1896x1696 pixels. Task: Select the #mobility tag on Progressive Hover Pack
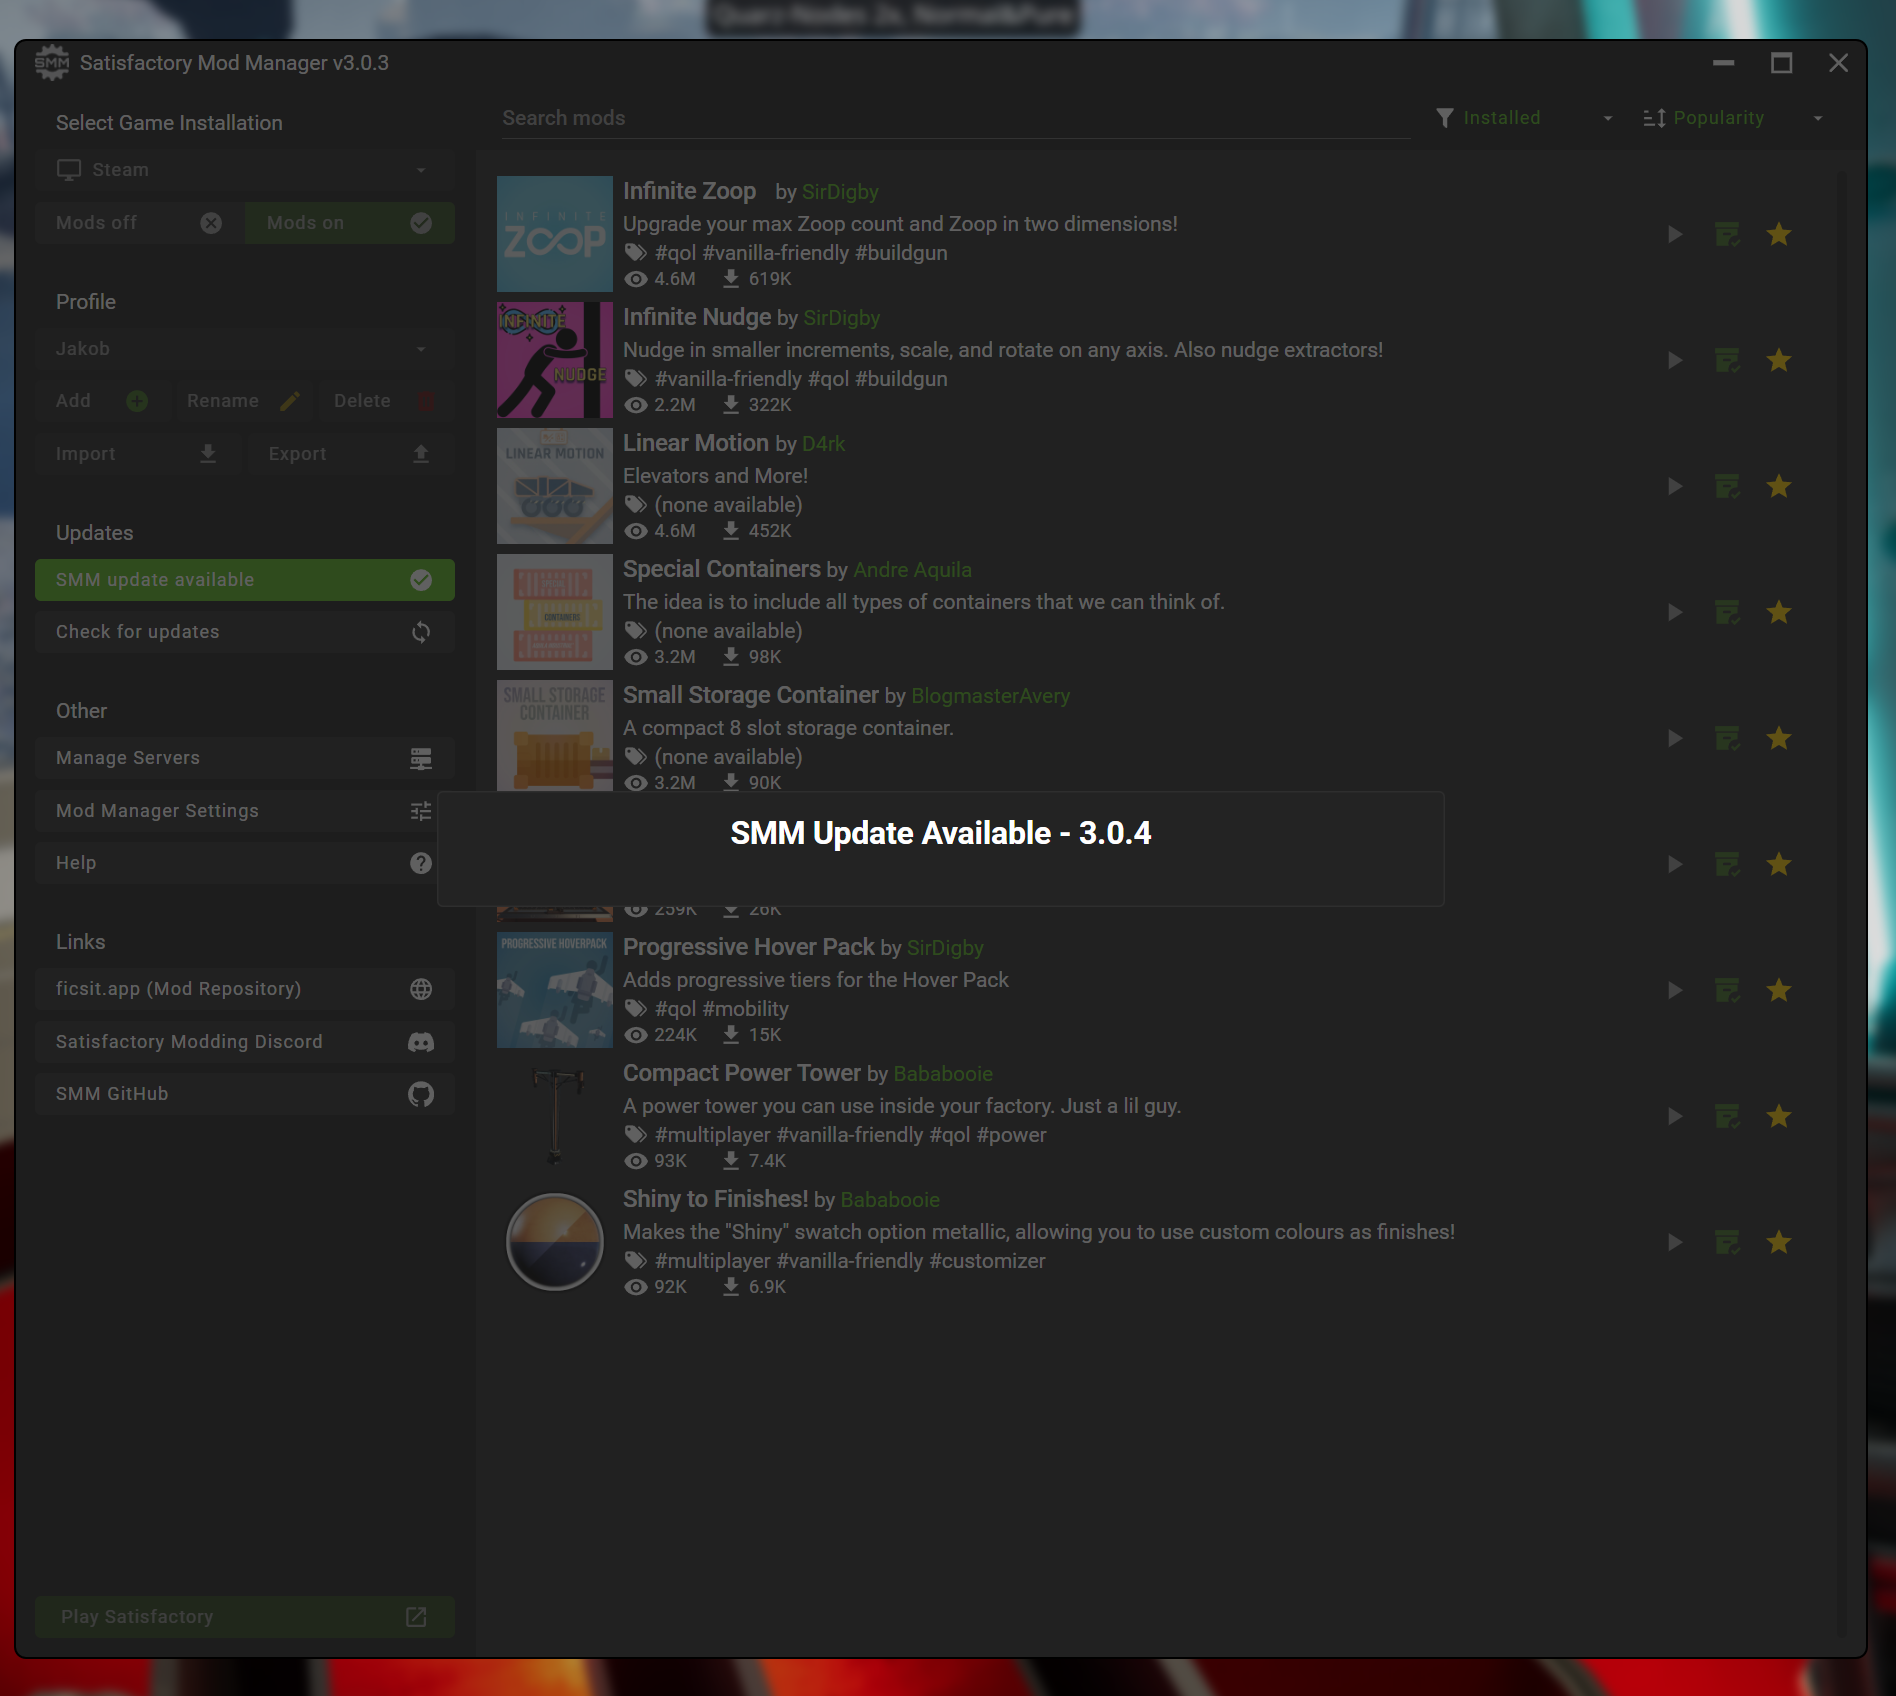click(745, 1009)
